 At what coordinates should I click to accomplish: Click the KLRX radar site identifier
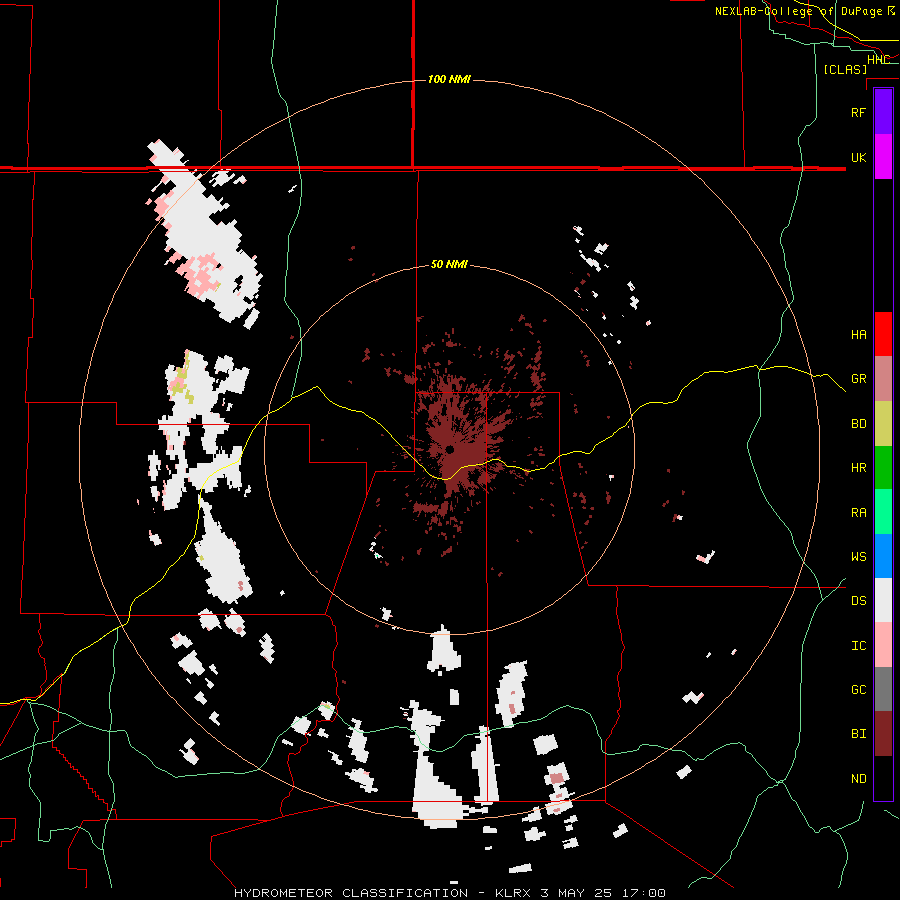[x=514, y=893]
